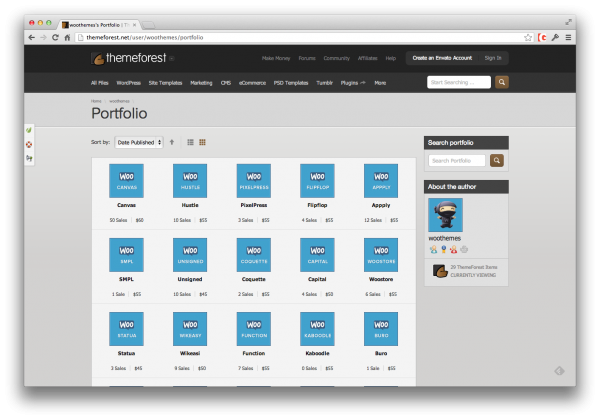
Task: Open the red bracket extension icon
Action: point(542,37)
